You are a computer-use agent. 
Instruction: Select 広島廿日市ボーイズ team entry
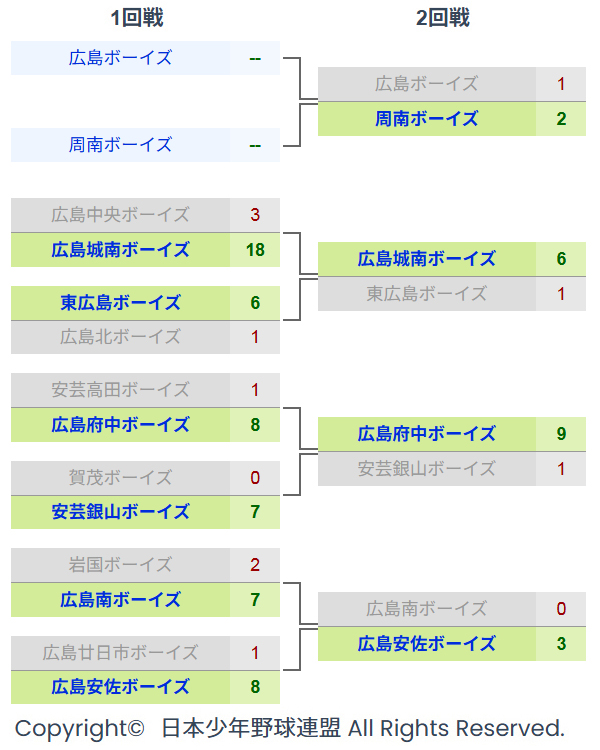(120, 653)
